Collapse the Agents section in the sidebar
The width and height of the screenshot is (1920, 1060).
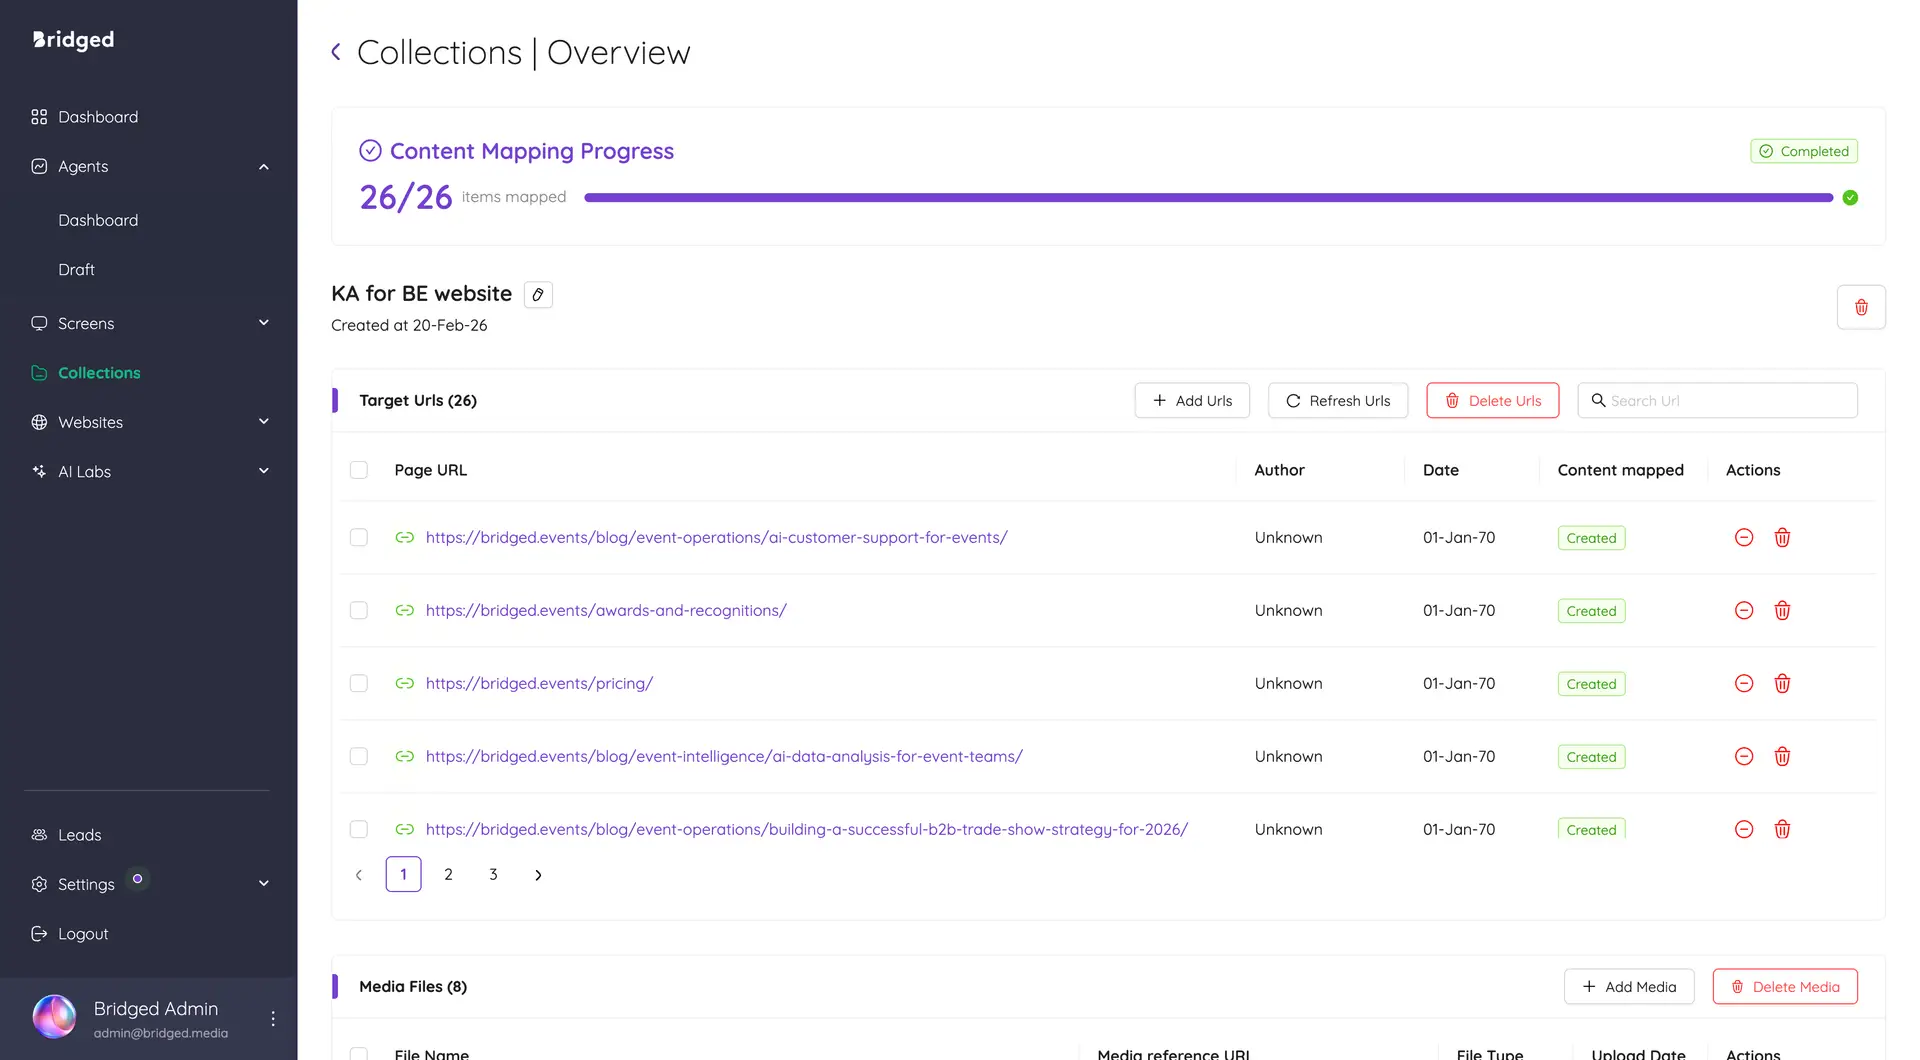click(264, 166)
